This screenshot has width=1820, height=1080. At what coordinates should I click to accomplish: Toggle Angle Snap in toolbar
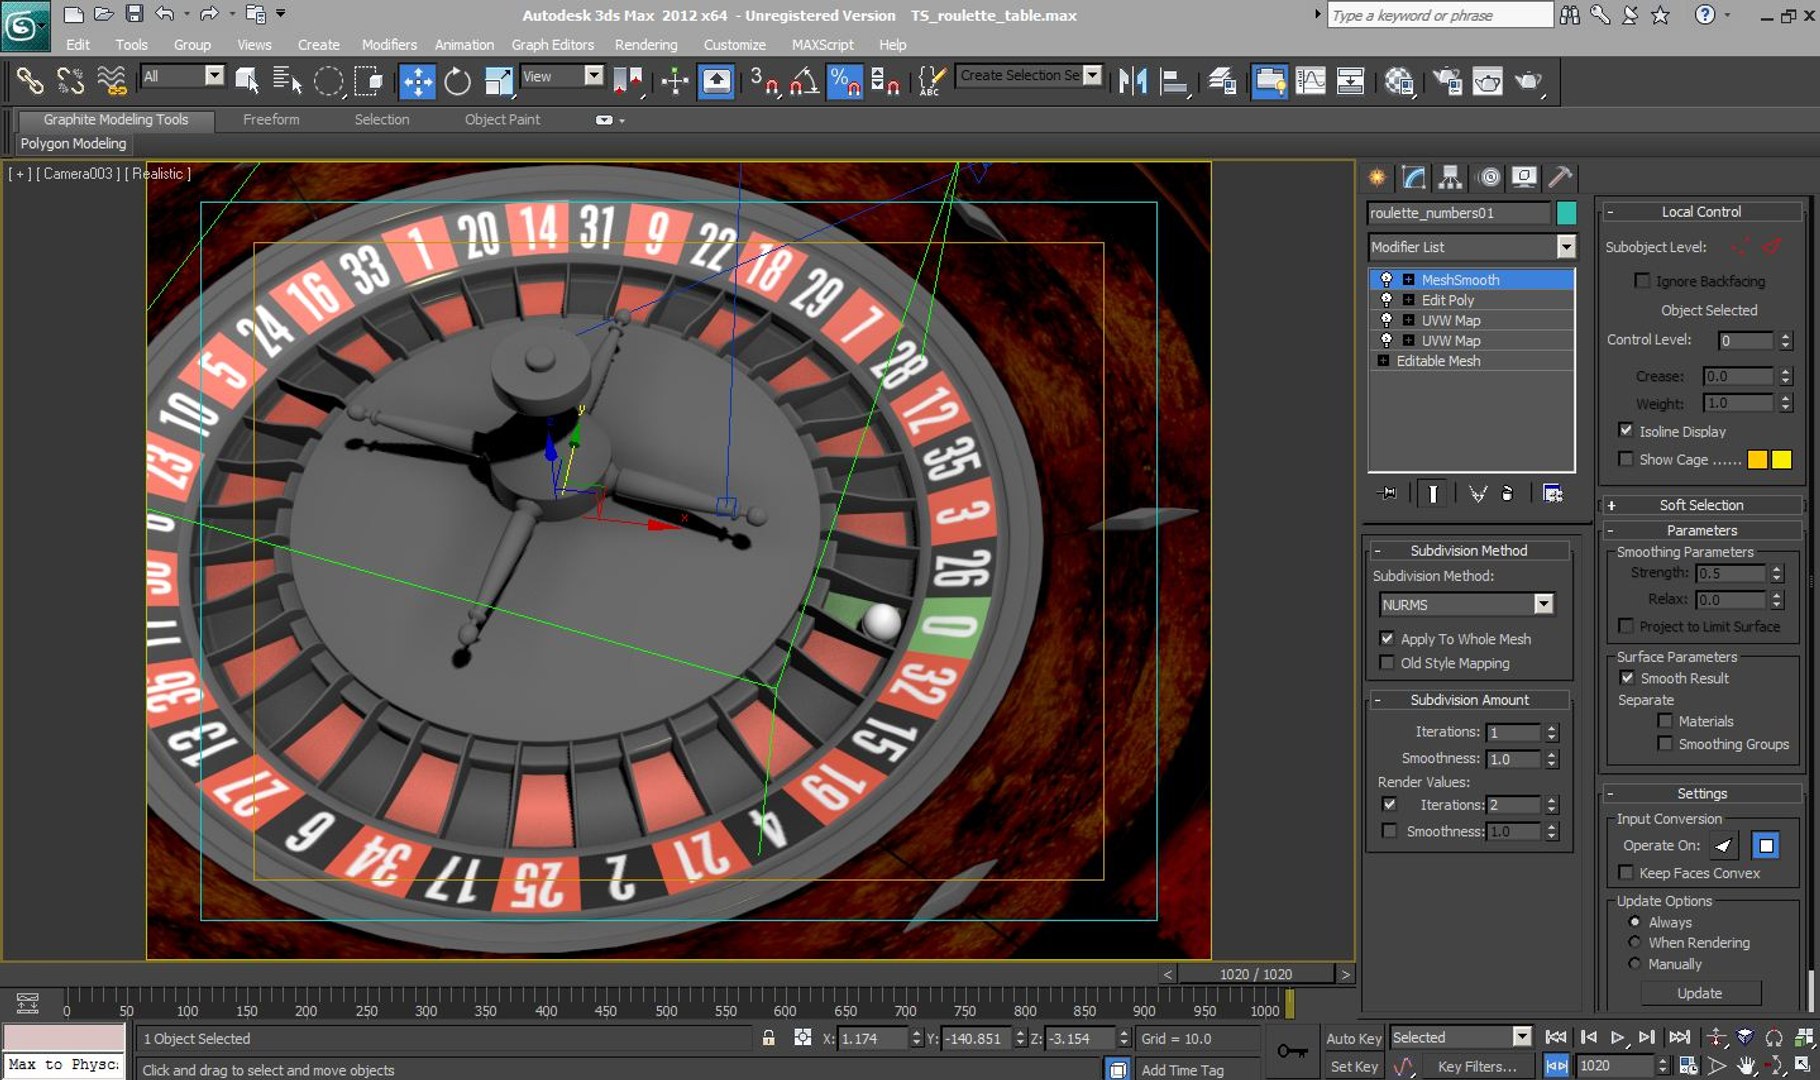[x=805, y=81]
